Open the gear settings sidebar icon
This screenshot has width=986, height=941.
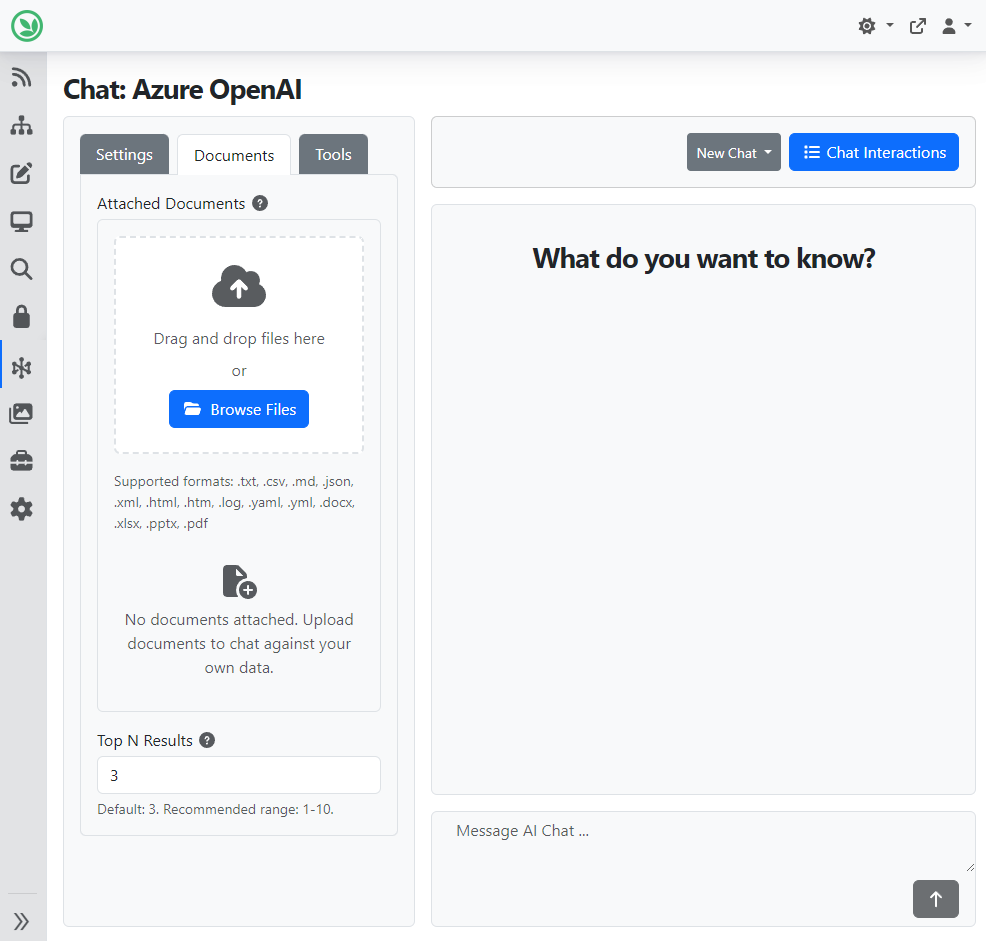[x=21, y=509]
